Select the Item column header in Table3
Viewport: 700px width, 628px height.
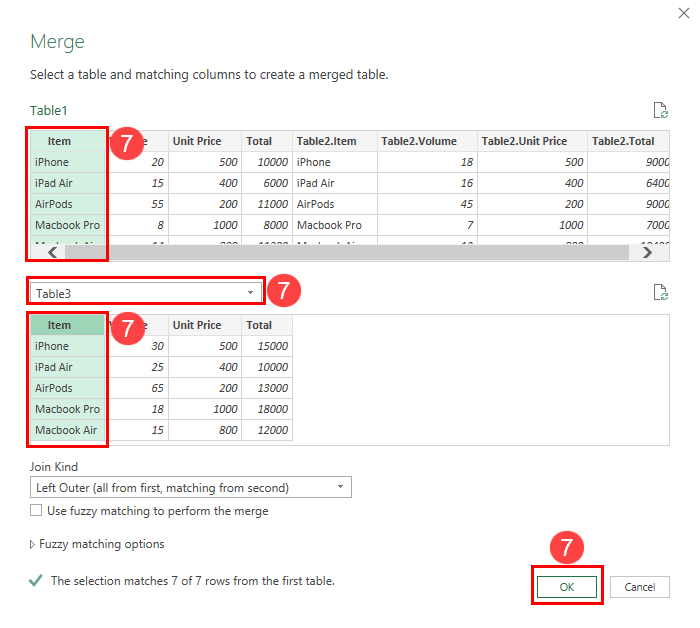[67, 325]
